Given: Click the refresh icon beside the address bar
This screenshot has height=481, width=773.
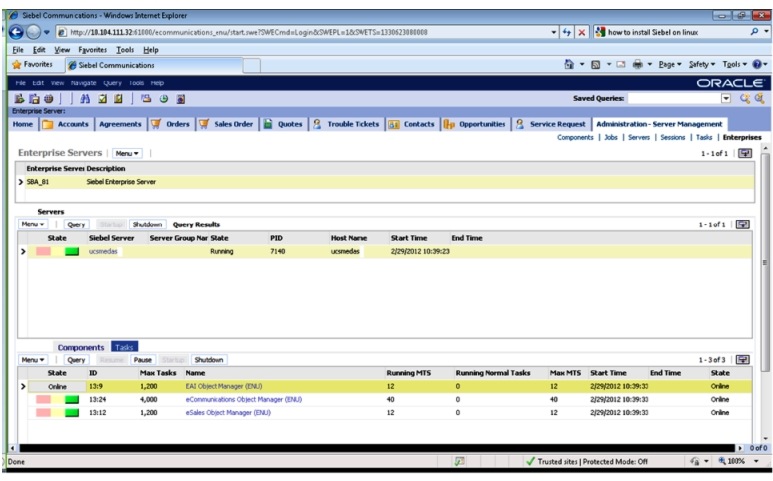Looking at the screenshot, I should pos(566,32).
